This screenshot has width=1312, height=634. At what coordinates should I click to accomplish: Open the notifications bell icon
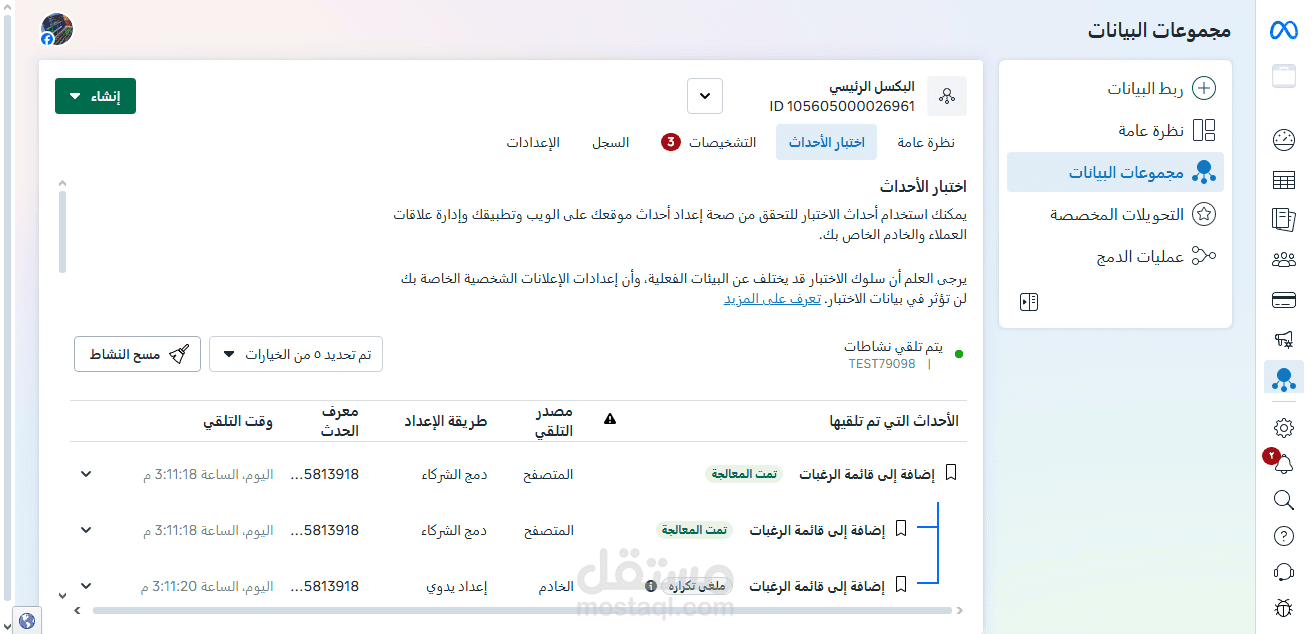[x=1284, y=464]
